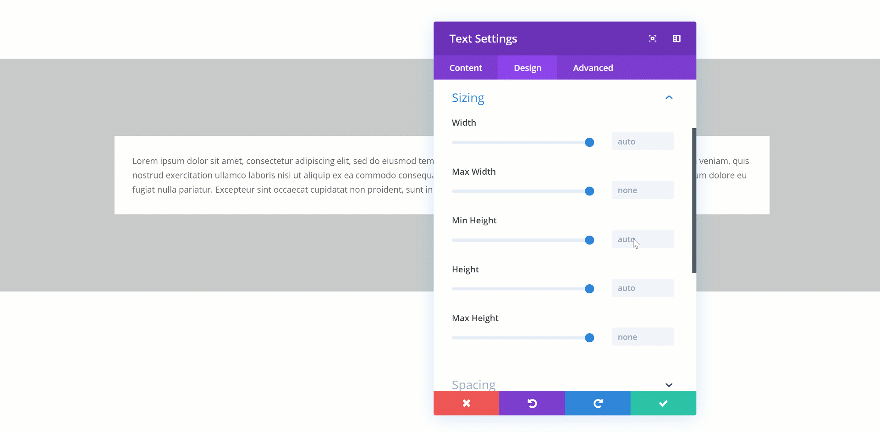The width and height of the screenshot is (880, 432).
Task: Click the Max Width slider handle
Action: point(589,191)
